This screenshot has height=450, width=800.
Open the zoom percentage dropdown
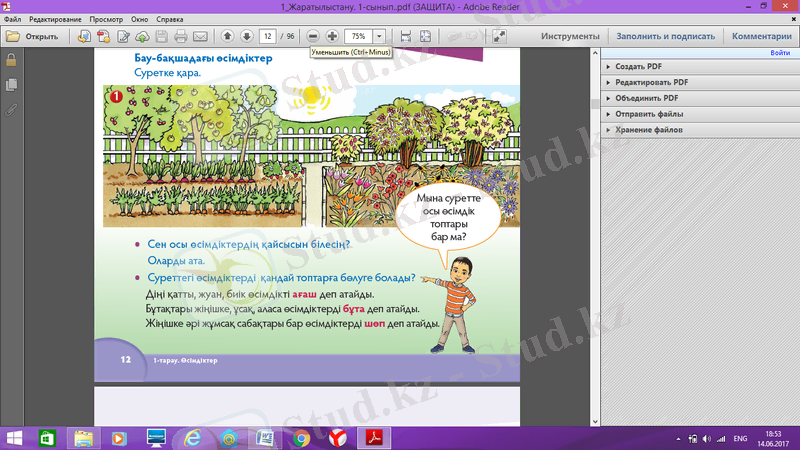coord(379,37)
